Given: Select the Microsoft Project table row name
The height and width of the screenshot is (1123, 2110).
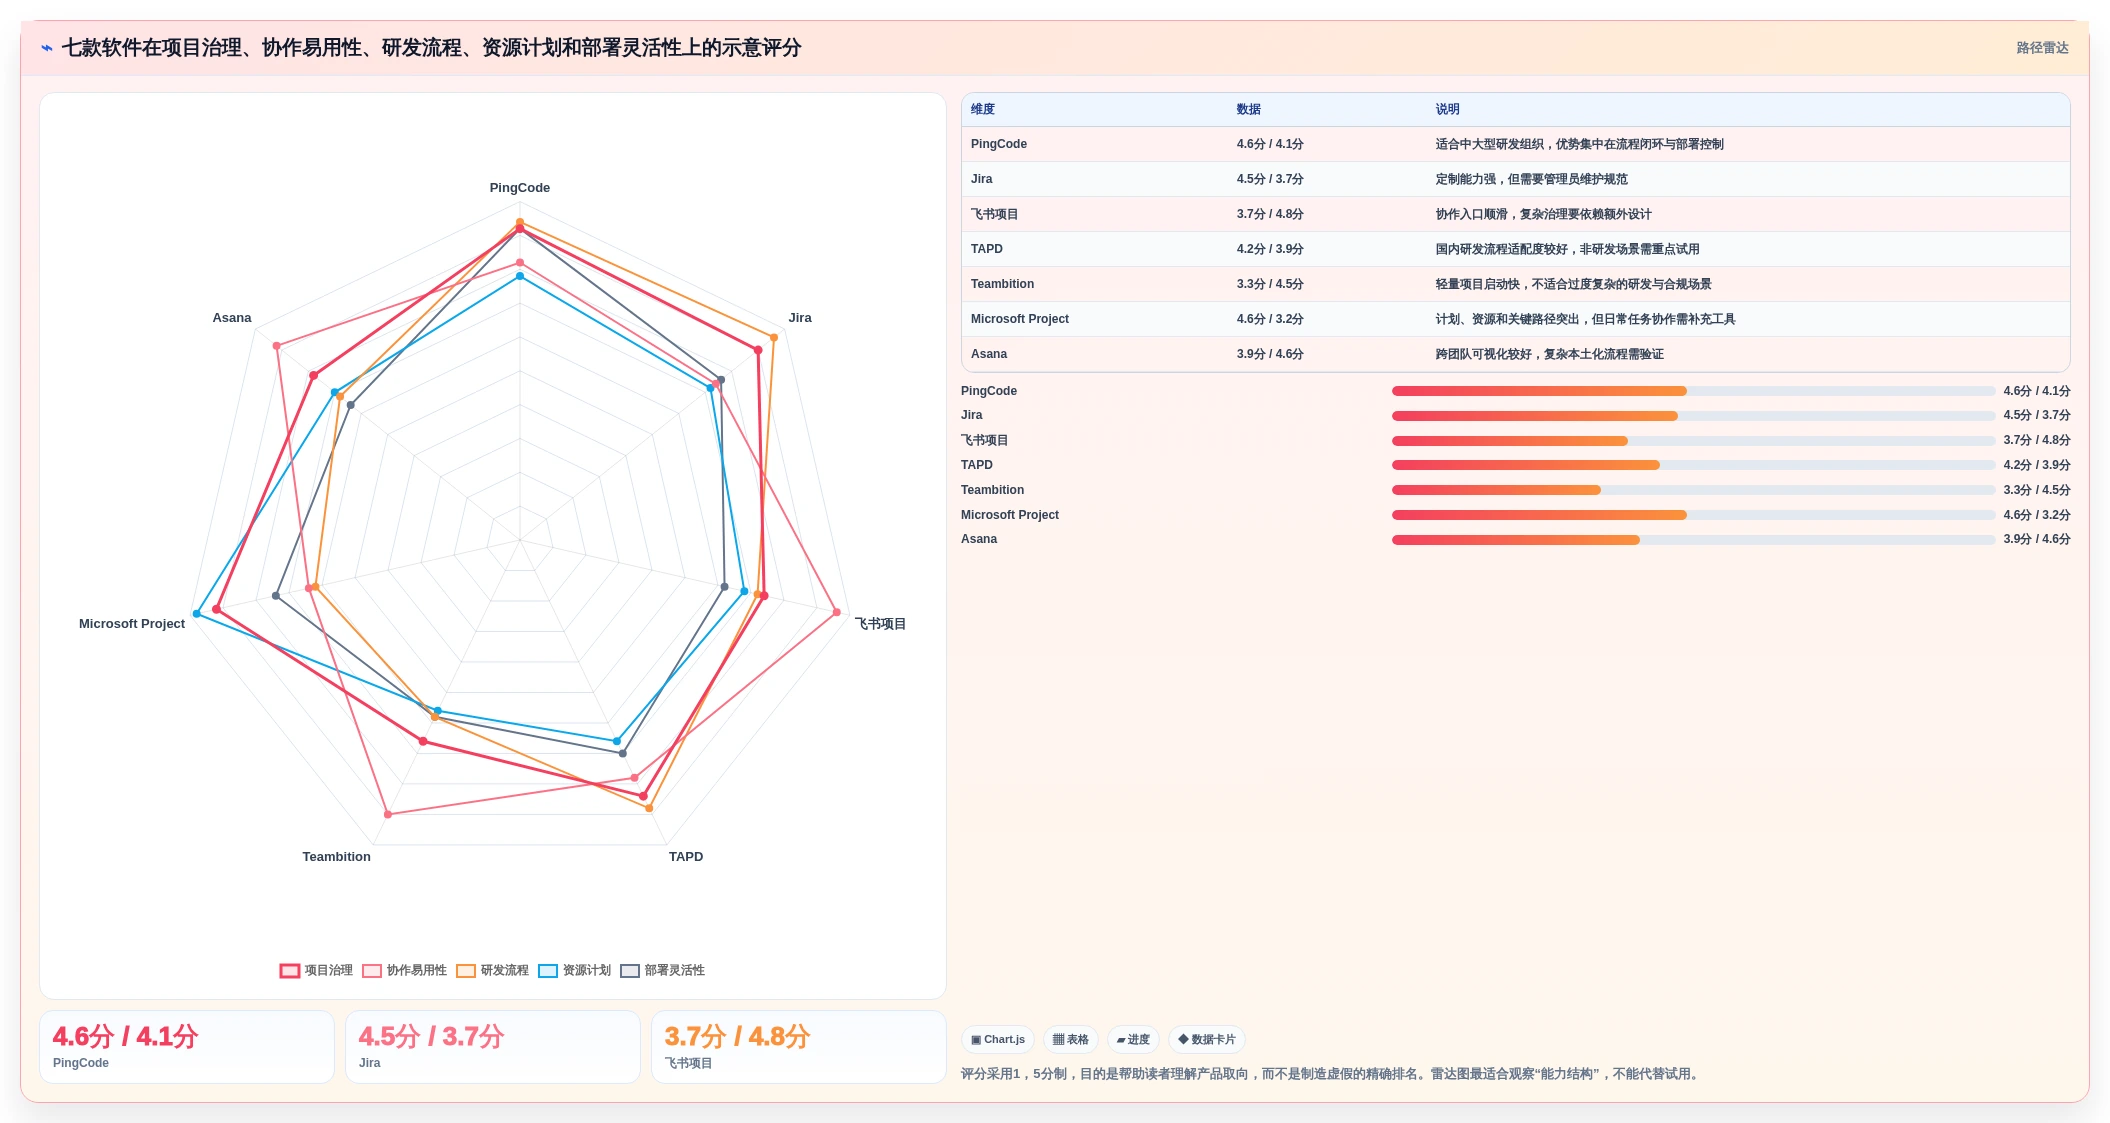Looking at the screenshot, I should (x=1020, y=319).
